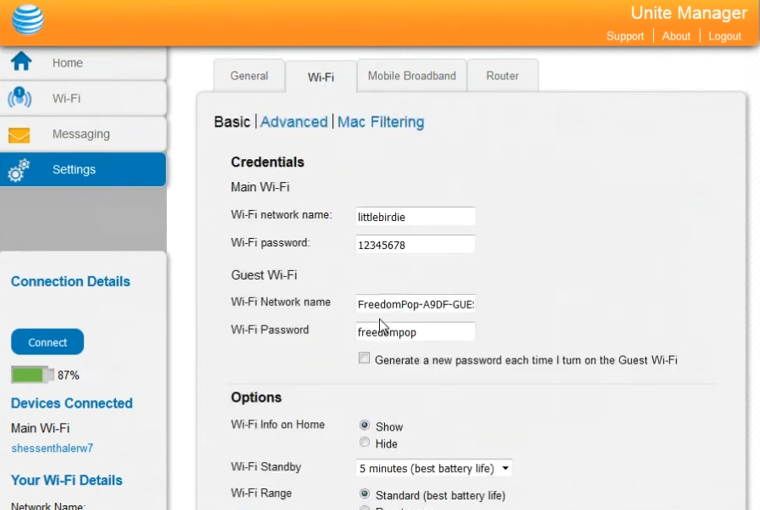Click the Home house icon in sidebar
The width and height of the screenshot is (760, 510).
(x=21, y=62)
